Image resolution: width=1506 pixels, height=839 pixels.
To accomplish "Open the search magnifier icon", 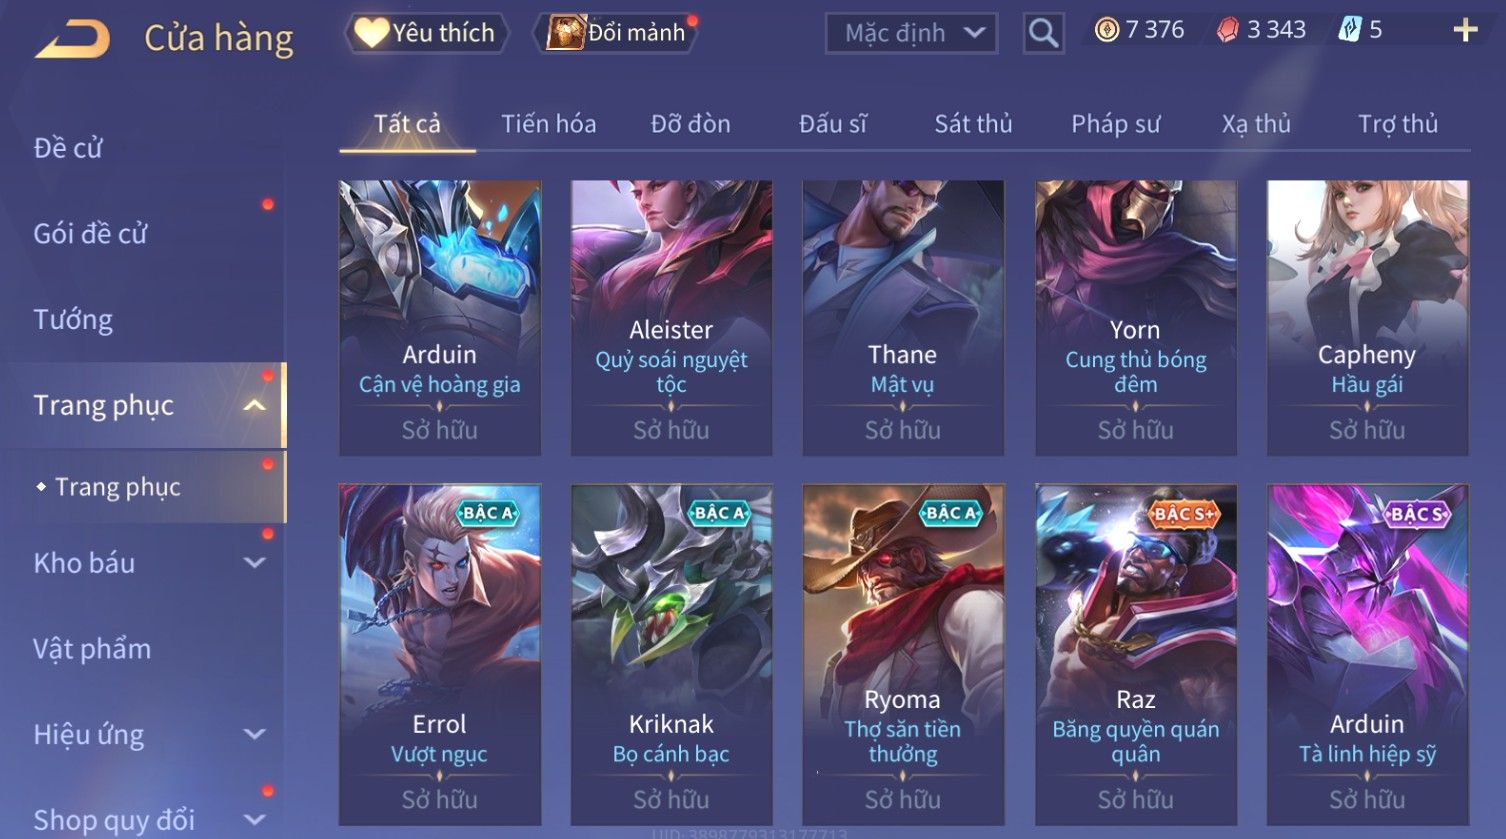I will tap(1043, 33).
